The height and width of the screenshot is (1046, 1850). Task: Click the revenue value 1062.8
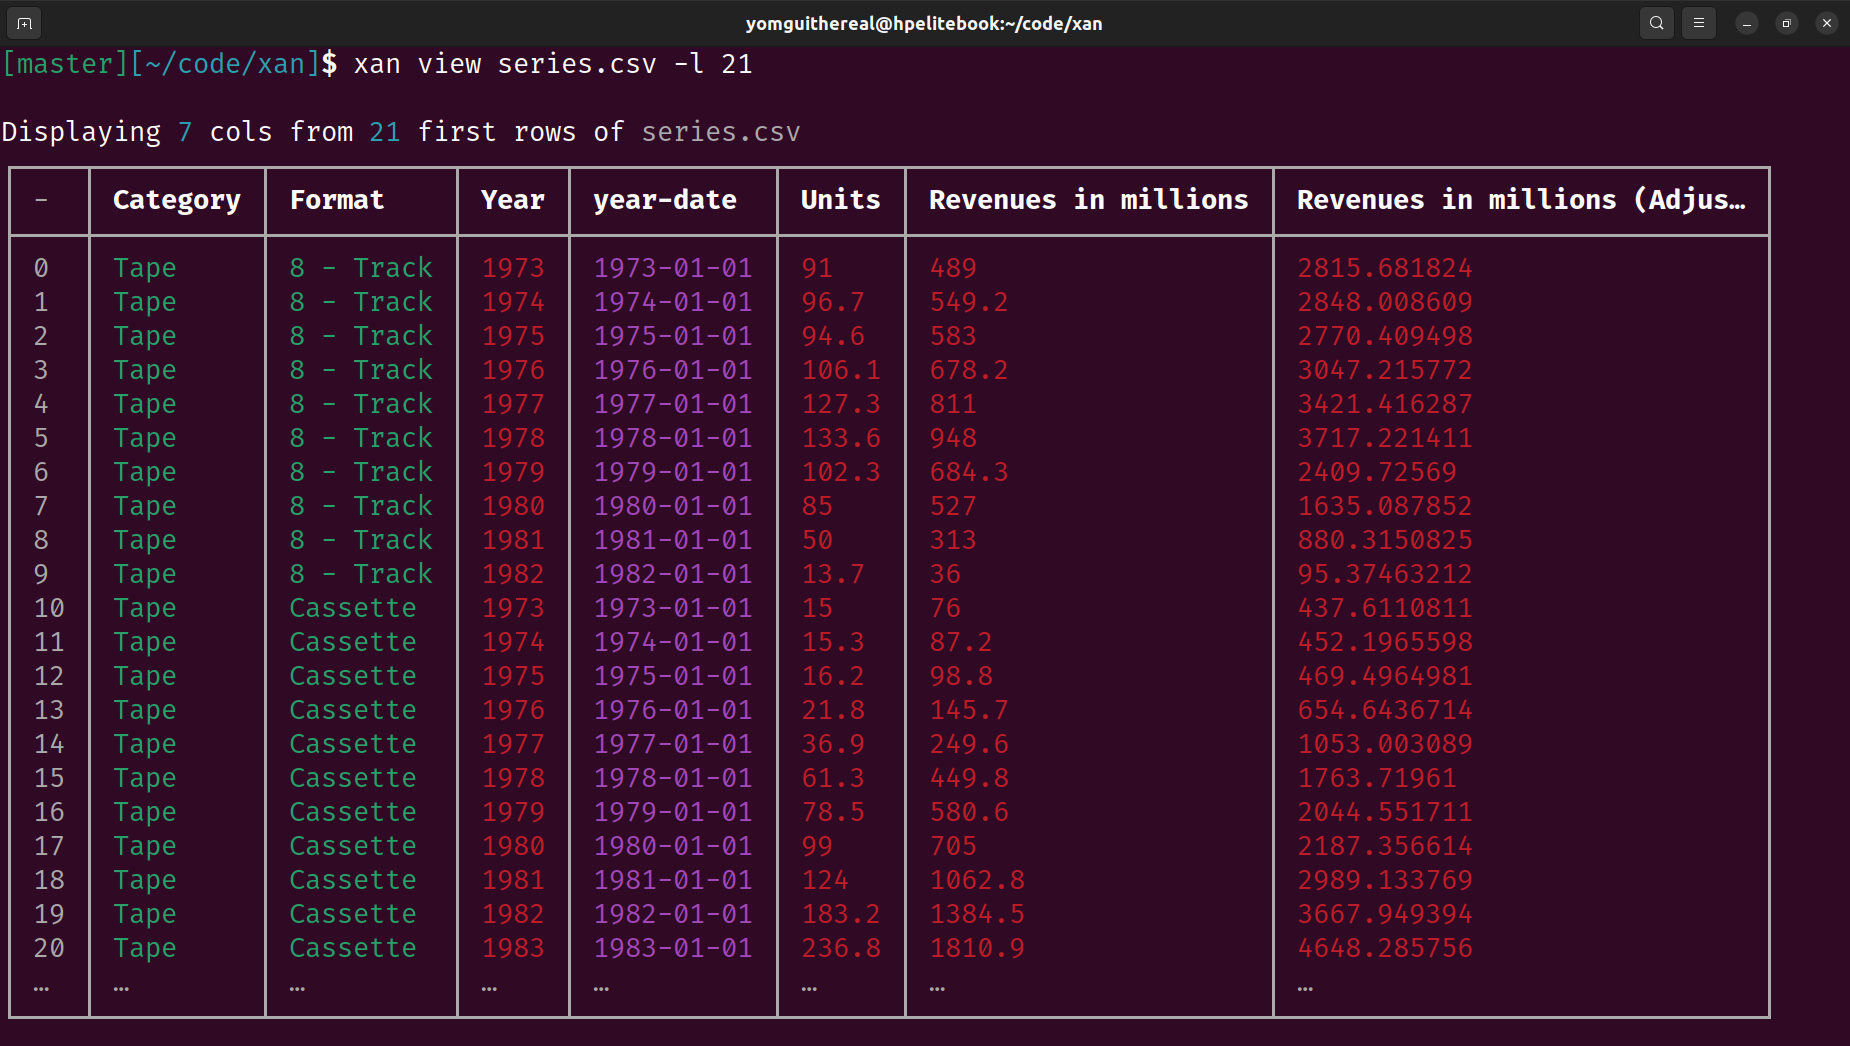(x=976, y=880)
